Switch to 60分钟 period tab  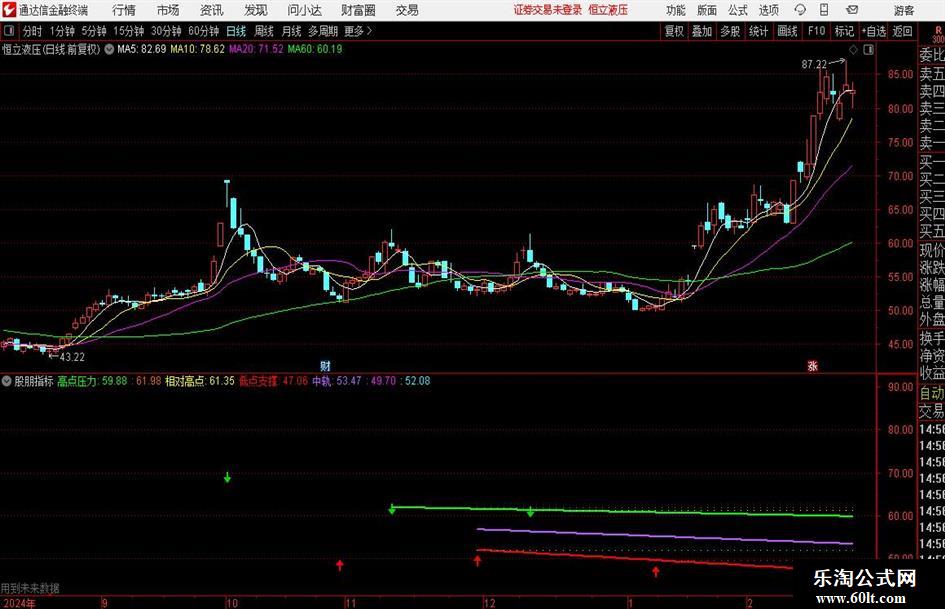click(x=204, y=31)
